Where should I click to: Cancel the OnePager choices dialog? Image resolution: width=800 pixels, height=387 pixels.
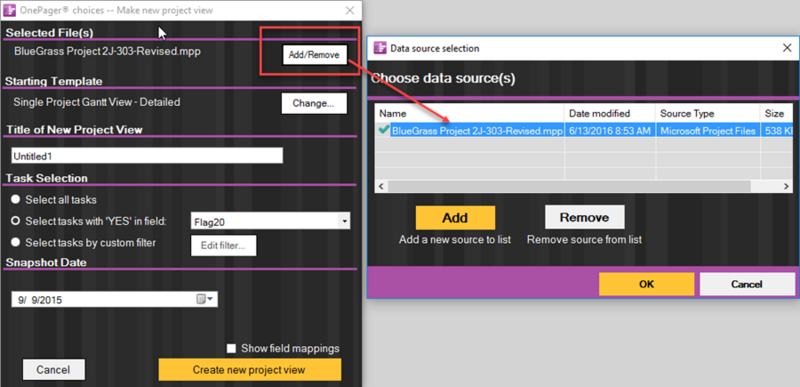pos(54,370)
